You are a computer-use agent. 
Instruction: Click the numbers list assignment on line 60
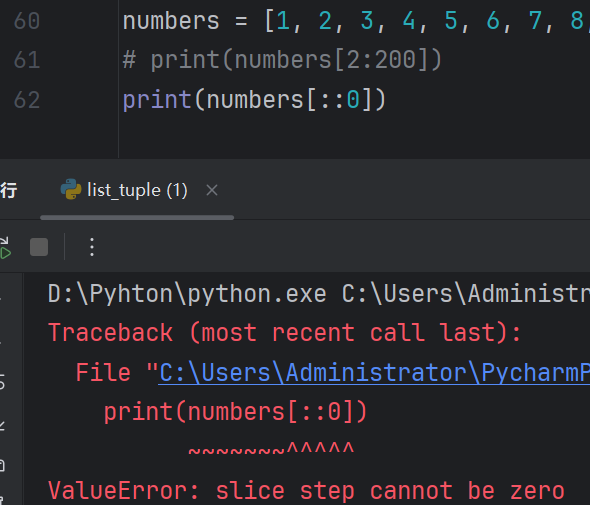click(356, 21)
